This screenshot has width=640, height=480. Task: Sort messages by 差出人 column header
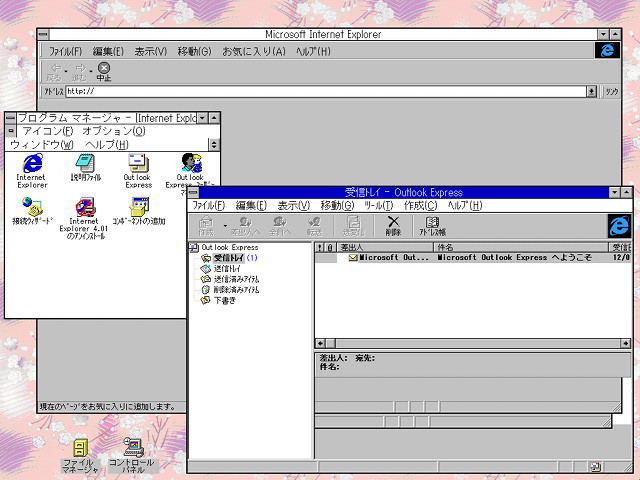tap(385, 247)
